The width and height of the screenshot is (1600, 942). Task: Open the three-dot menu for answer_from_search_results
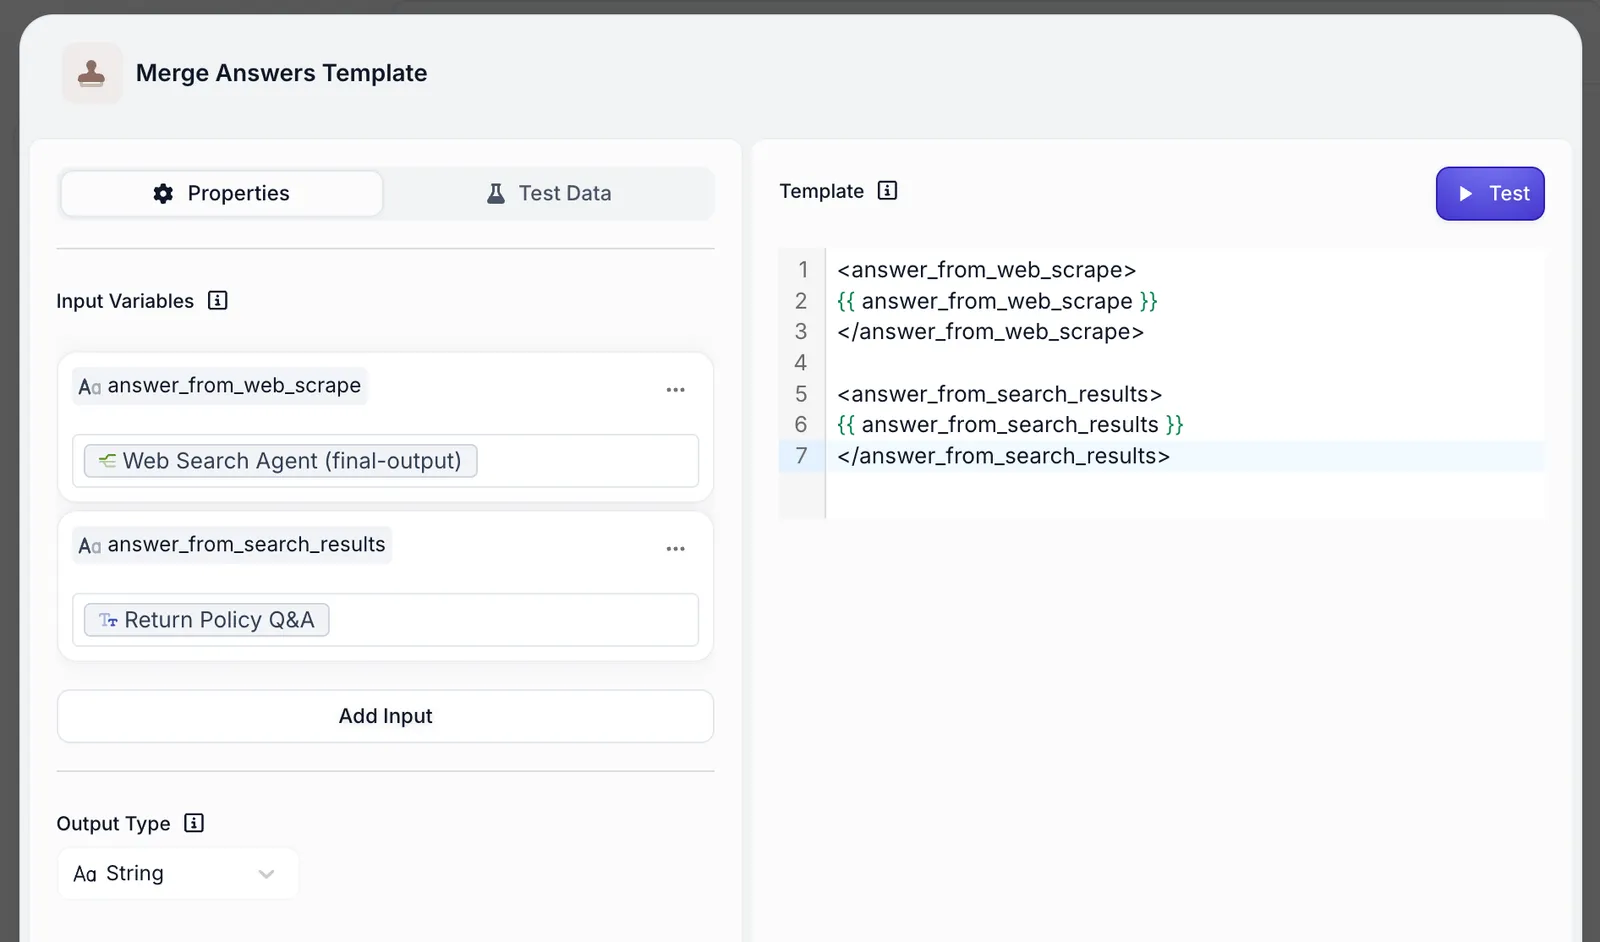pos(676,548)
